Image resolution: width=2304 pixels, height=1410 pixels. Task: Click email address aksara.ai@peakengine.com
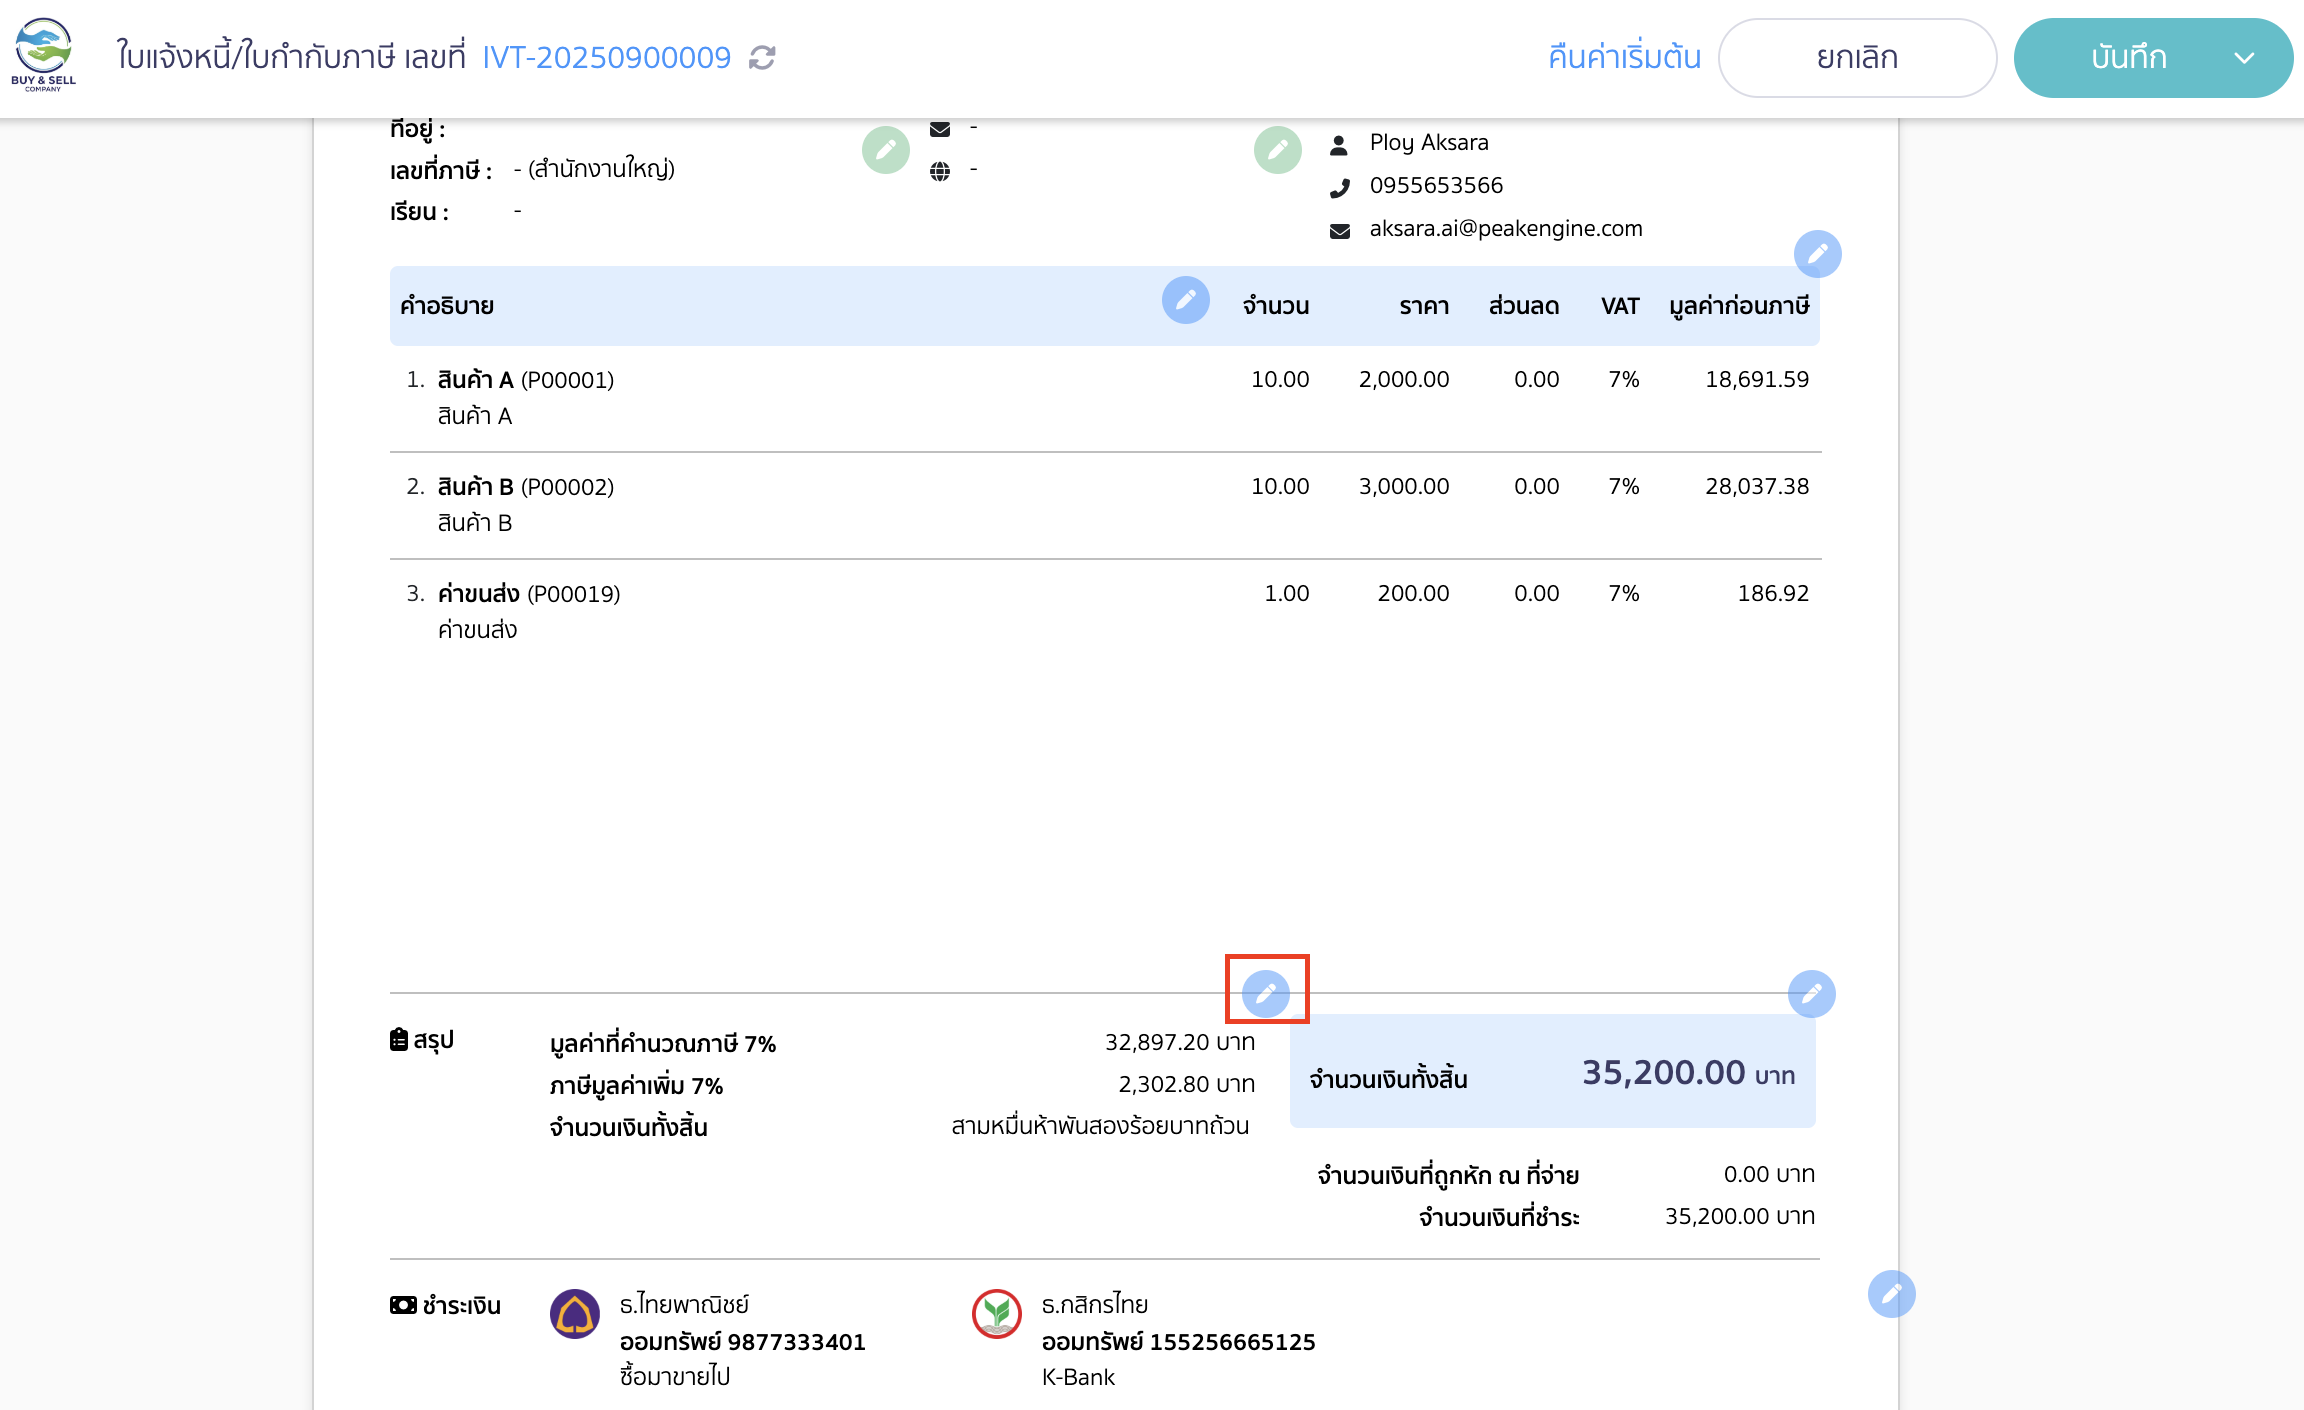click(1506, 228)
